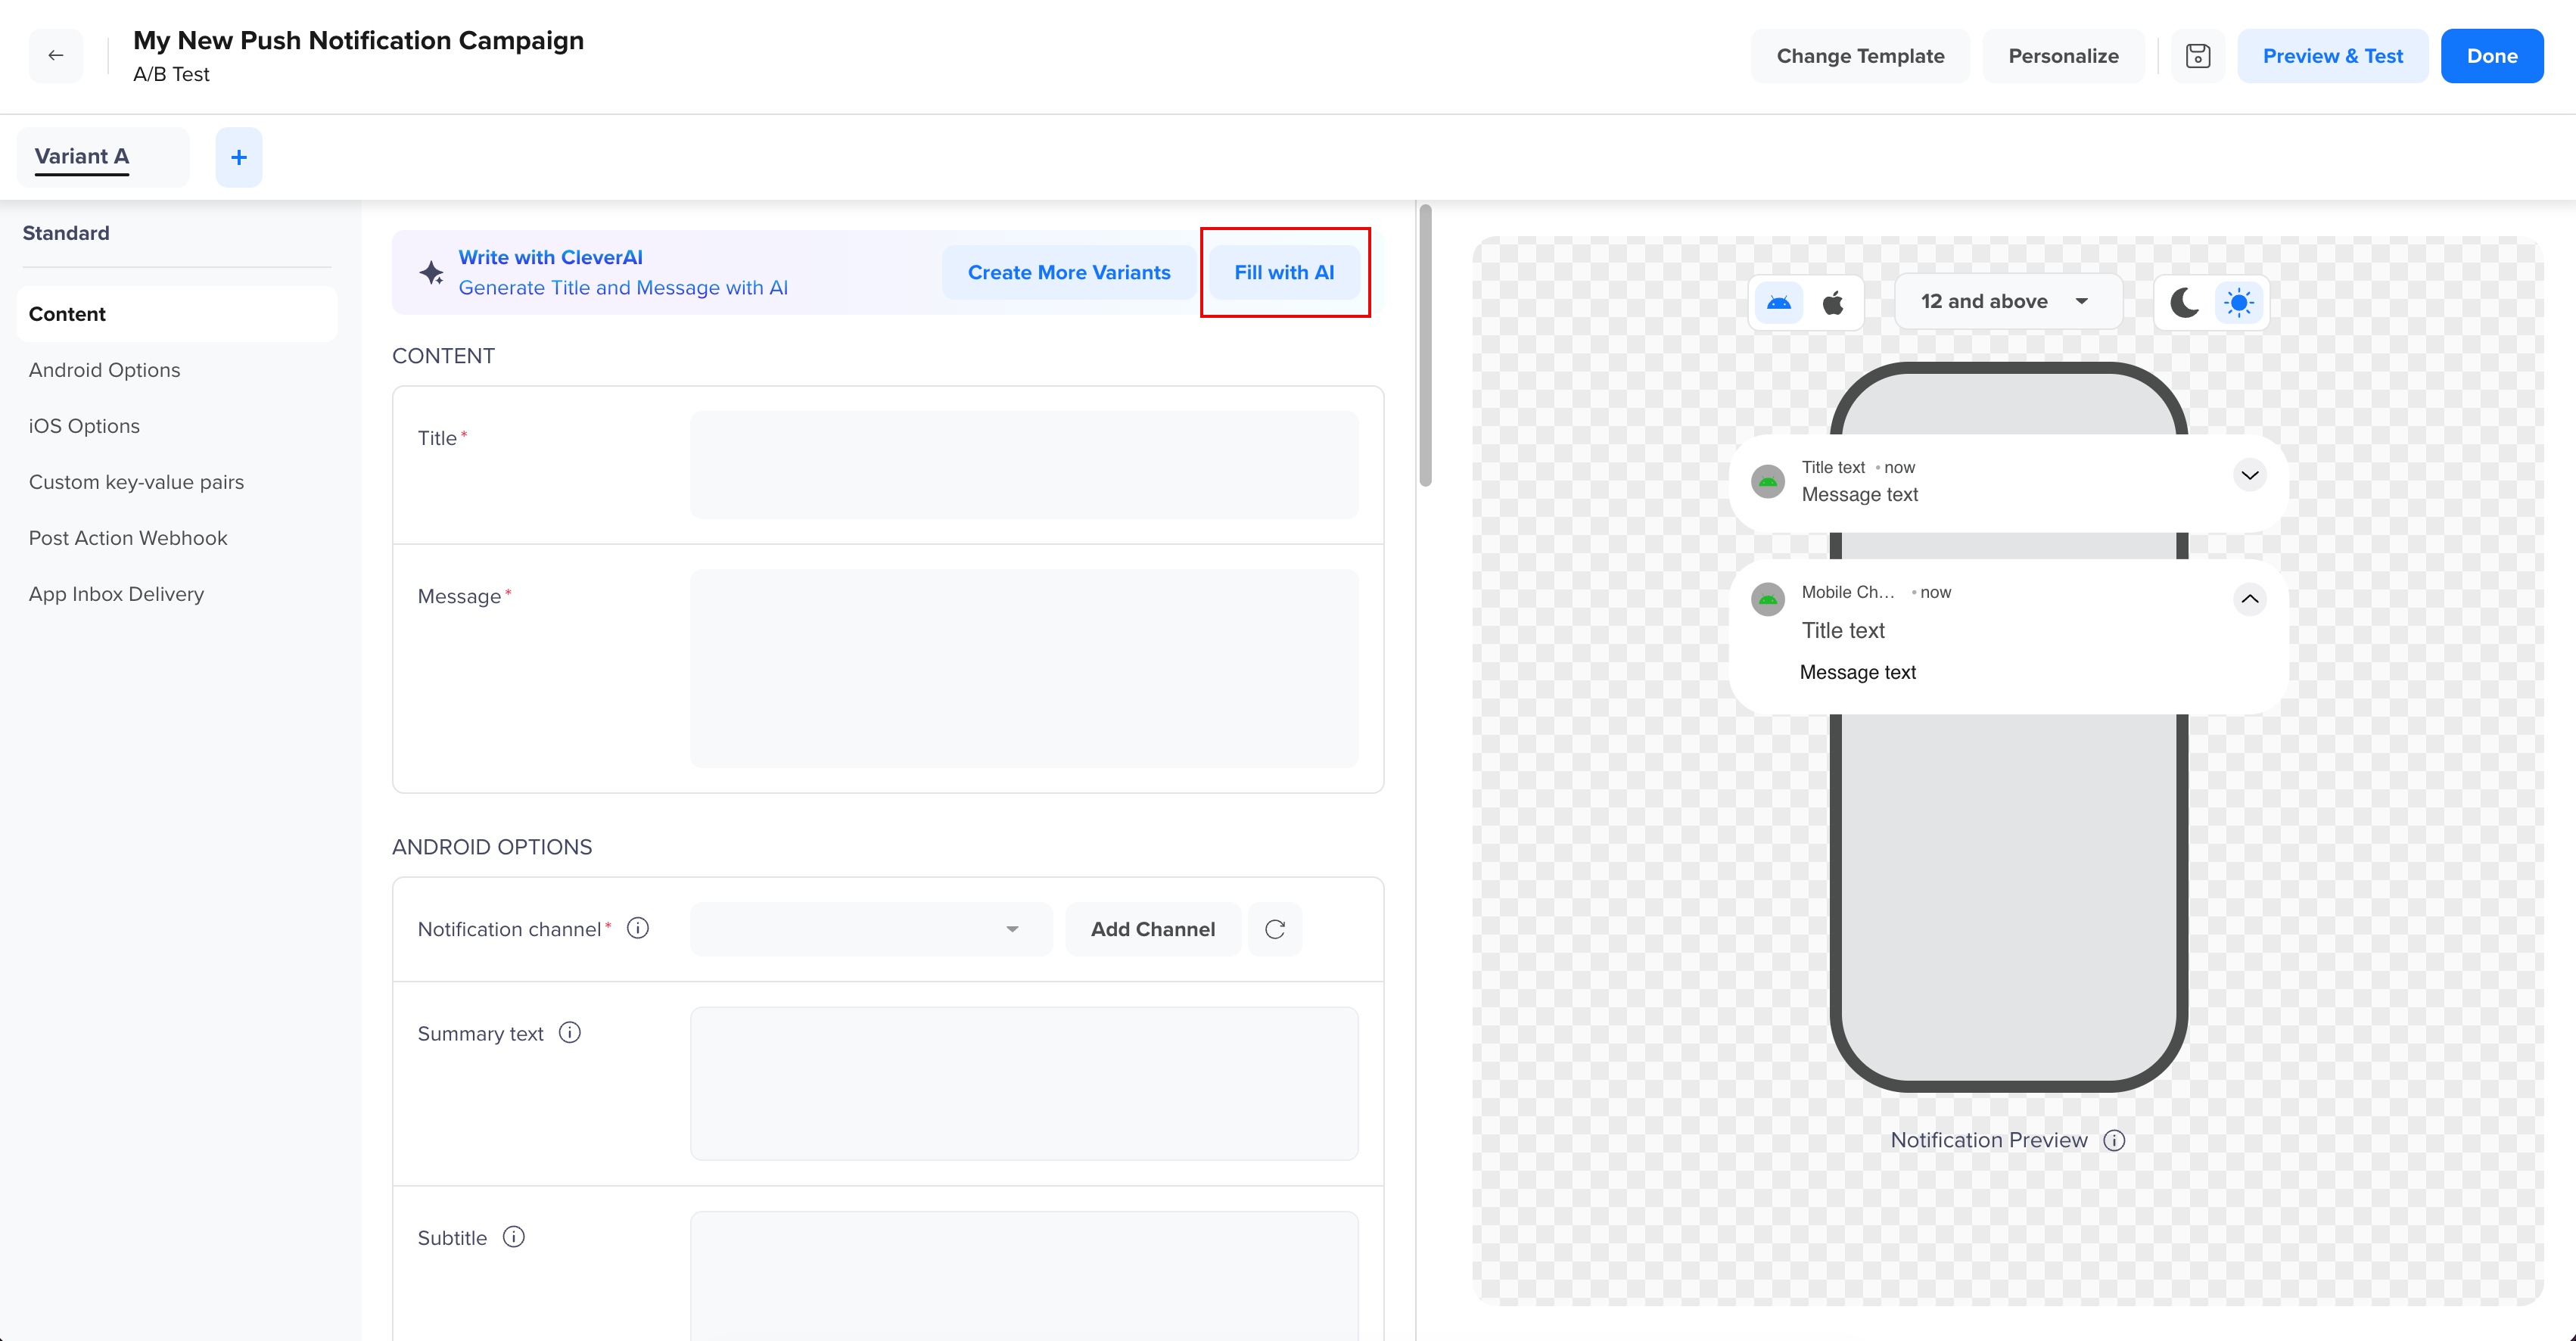The image size is (2576, 1341).
Task: Click the CleverAI sparkle icon
Action: [x=431, y=272]
